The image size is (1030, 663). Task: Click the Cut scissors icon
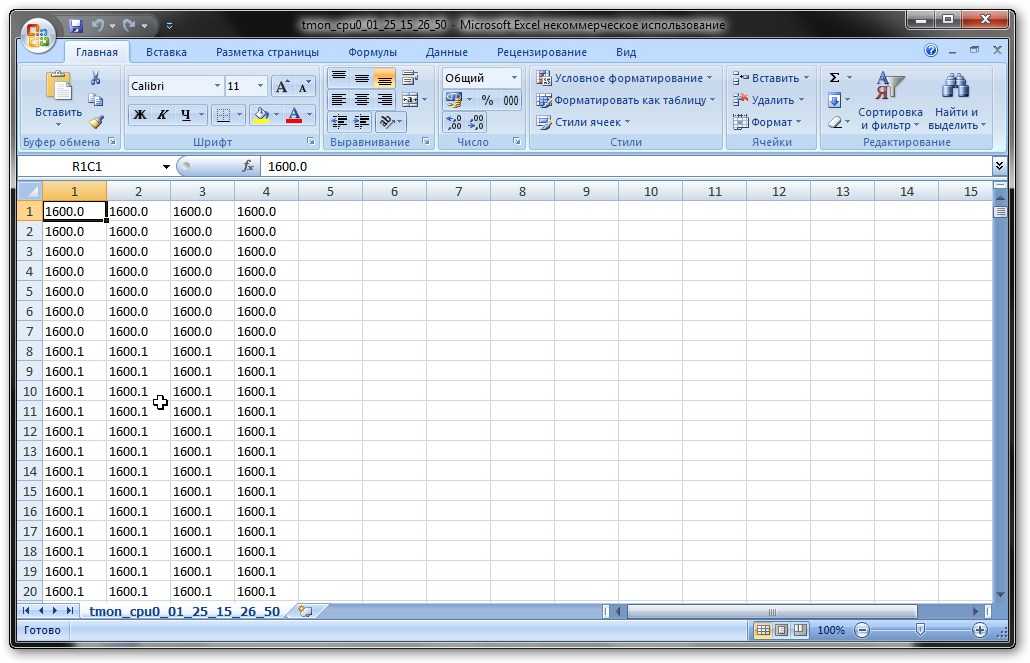96,78
